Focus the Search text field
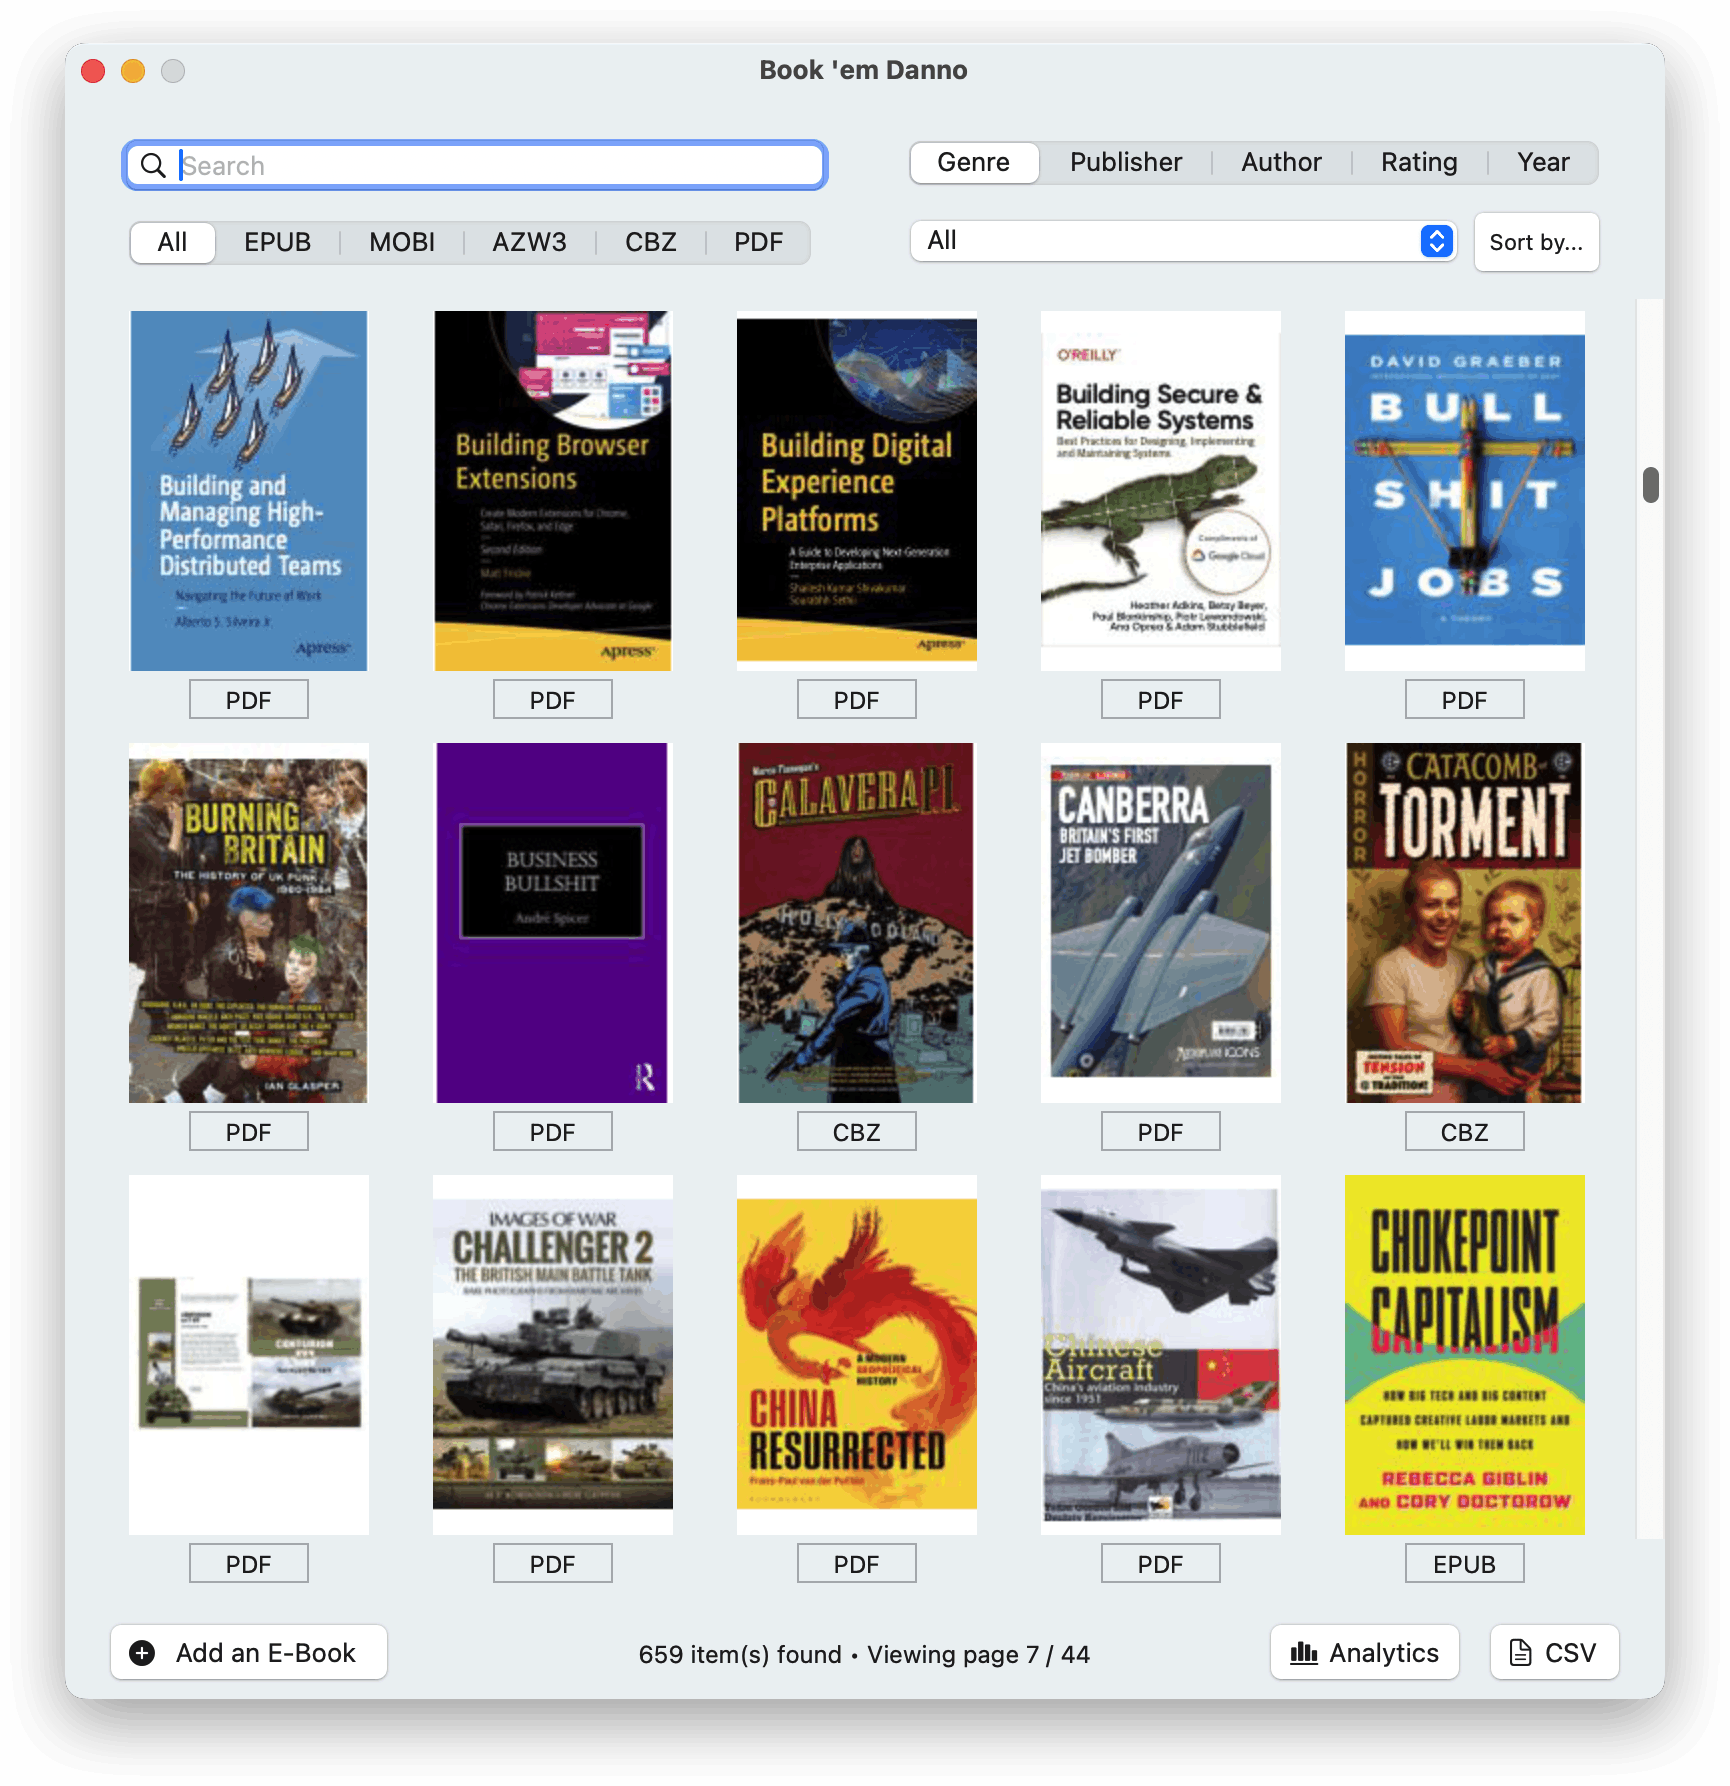 click(x=475, y=165)
